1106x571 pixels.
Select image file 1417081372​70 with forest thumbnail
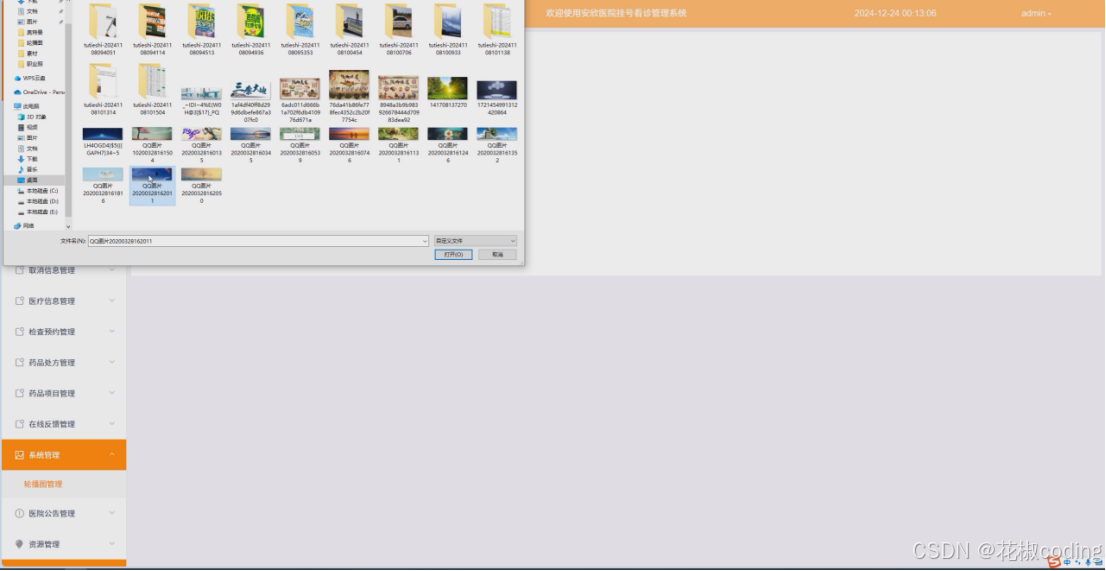448,93
